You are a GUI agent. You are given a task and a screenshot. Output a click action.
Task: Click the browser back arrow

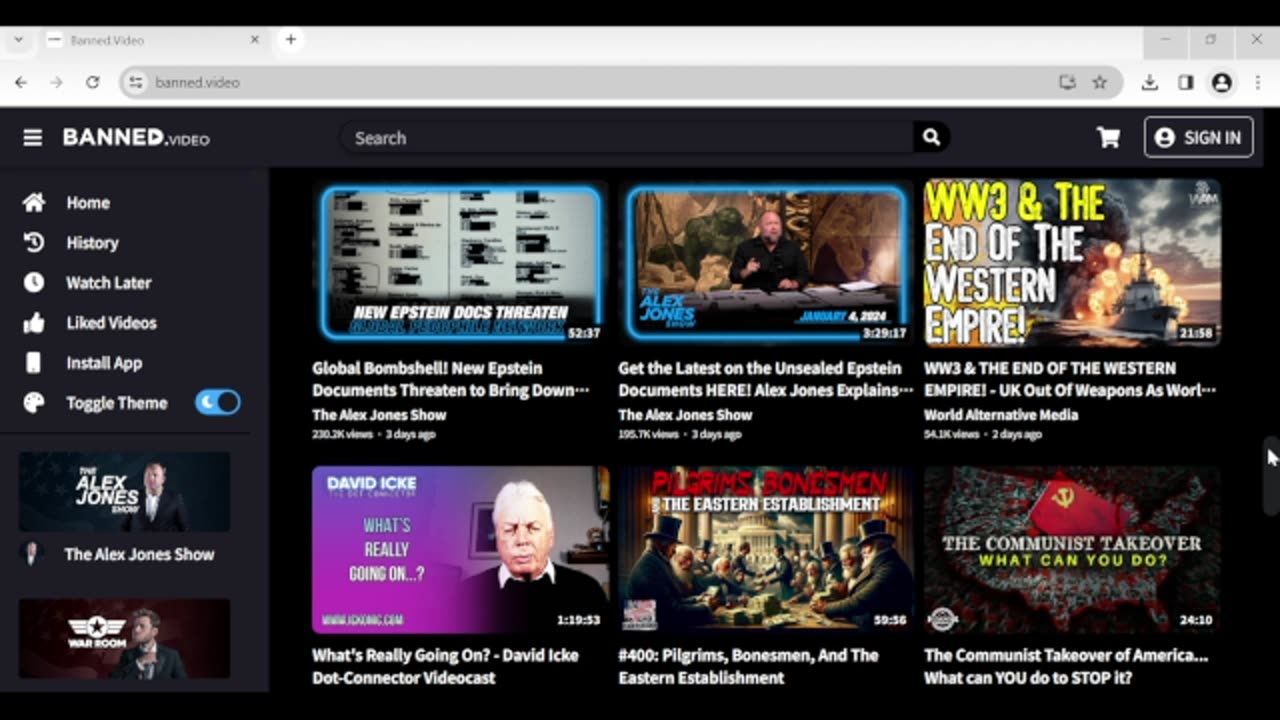pos(21,82)
